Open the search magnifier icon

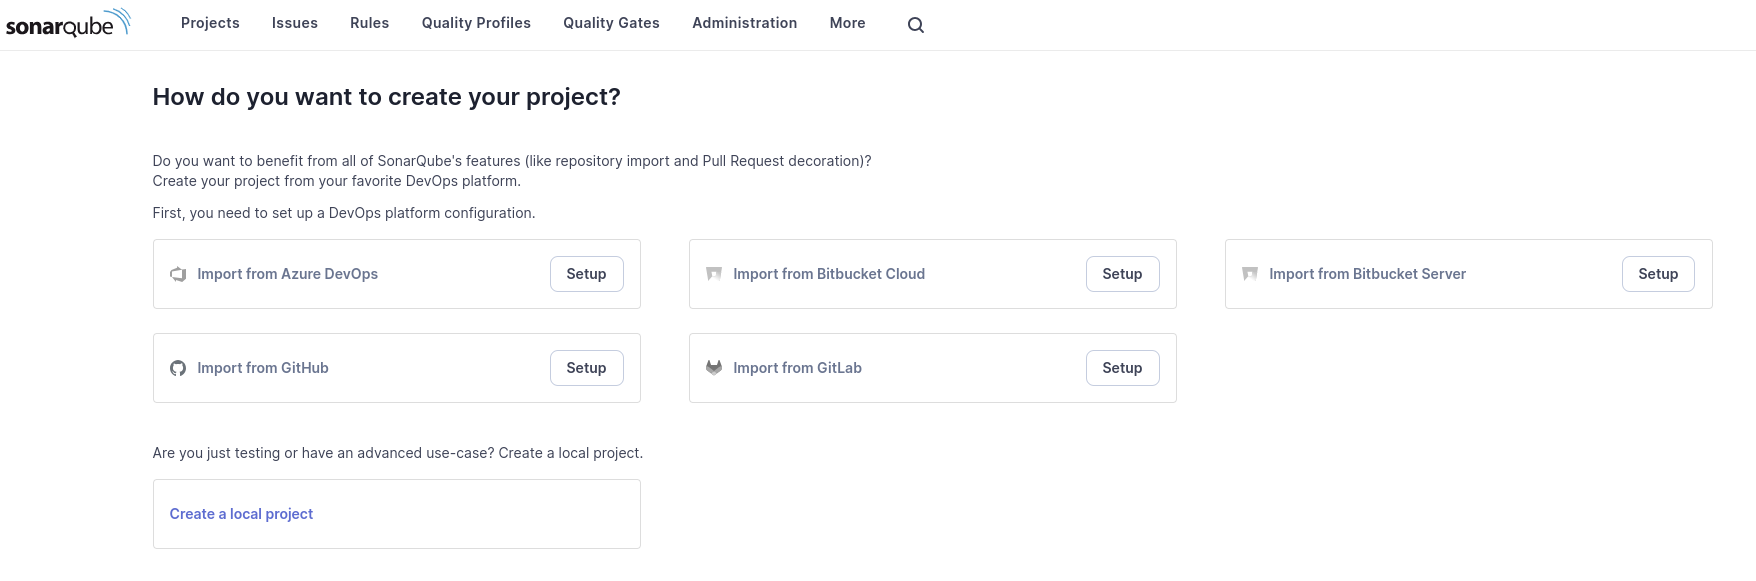pos(915,25)
